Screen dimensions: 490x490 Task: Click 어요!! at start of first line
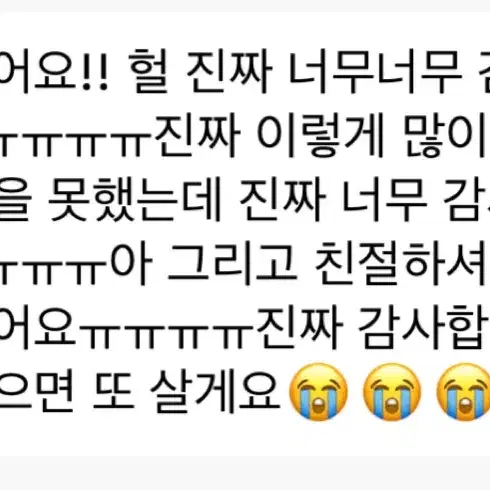pos(53,71)
